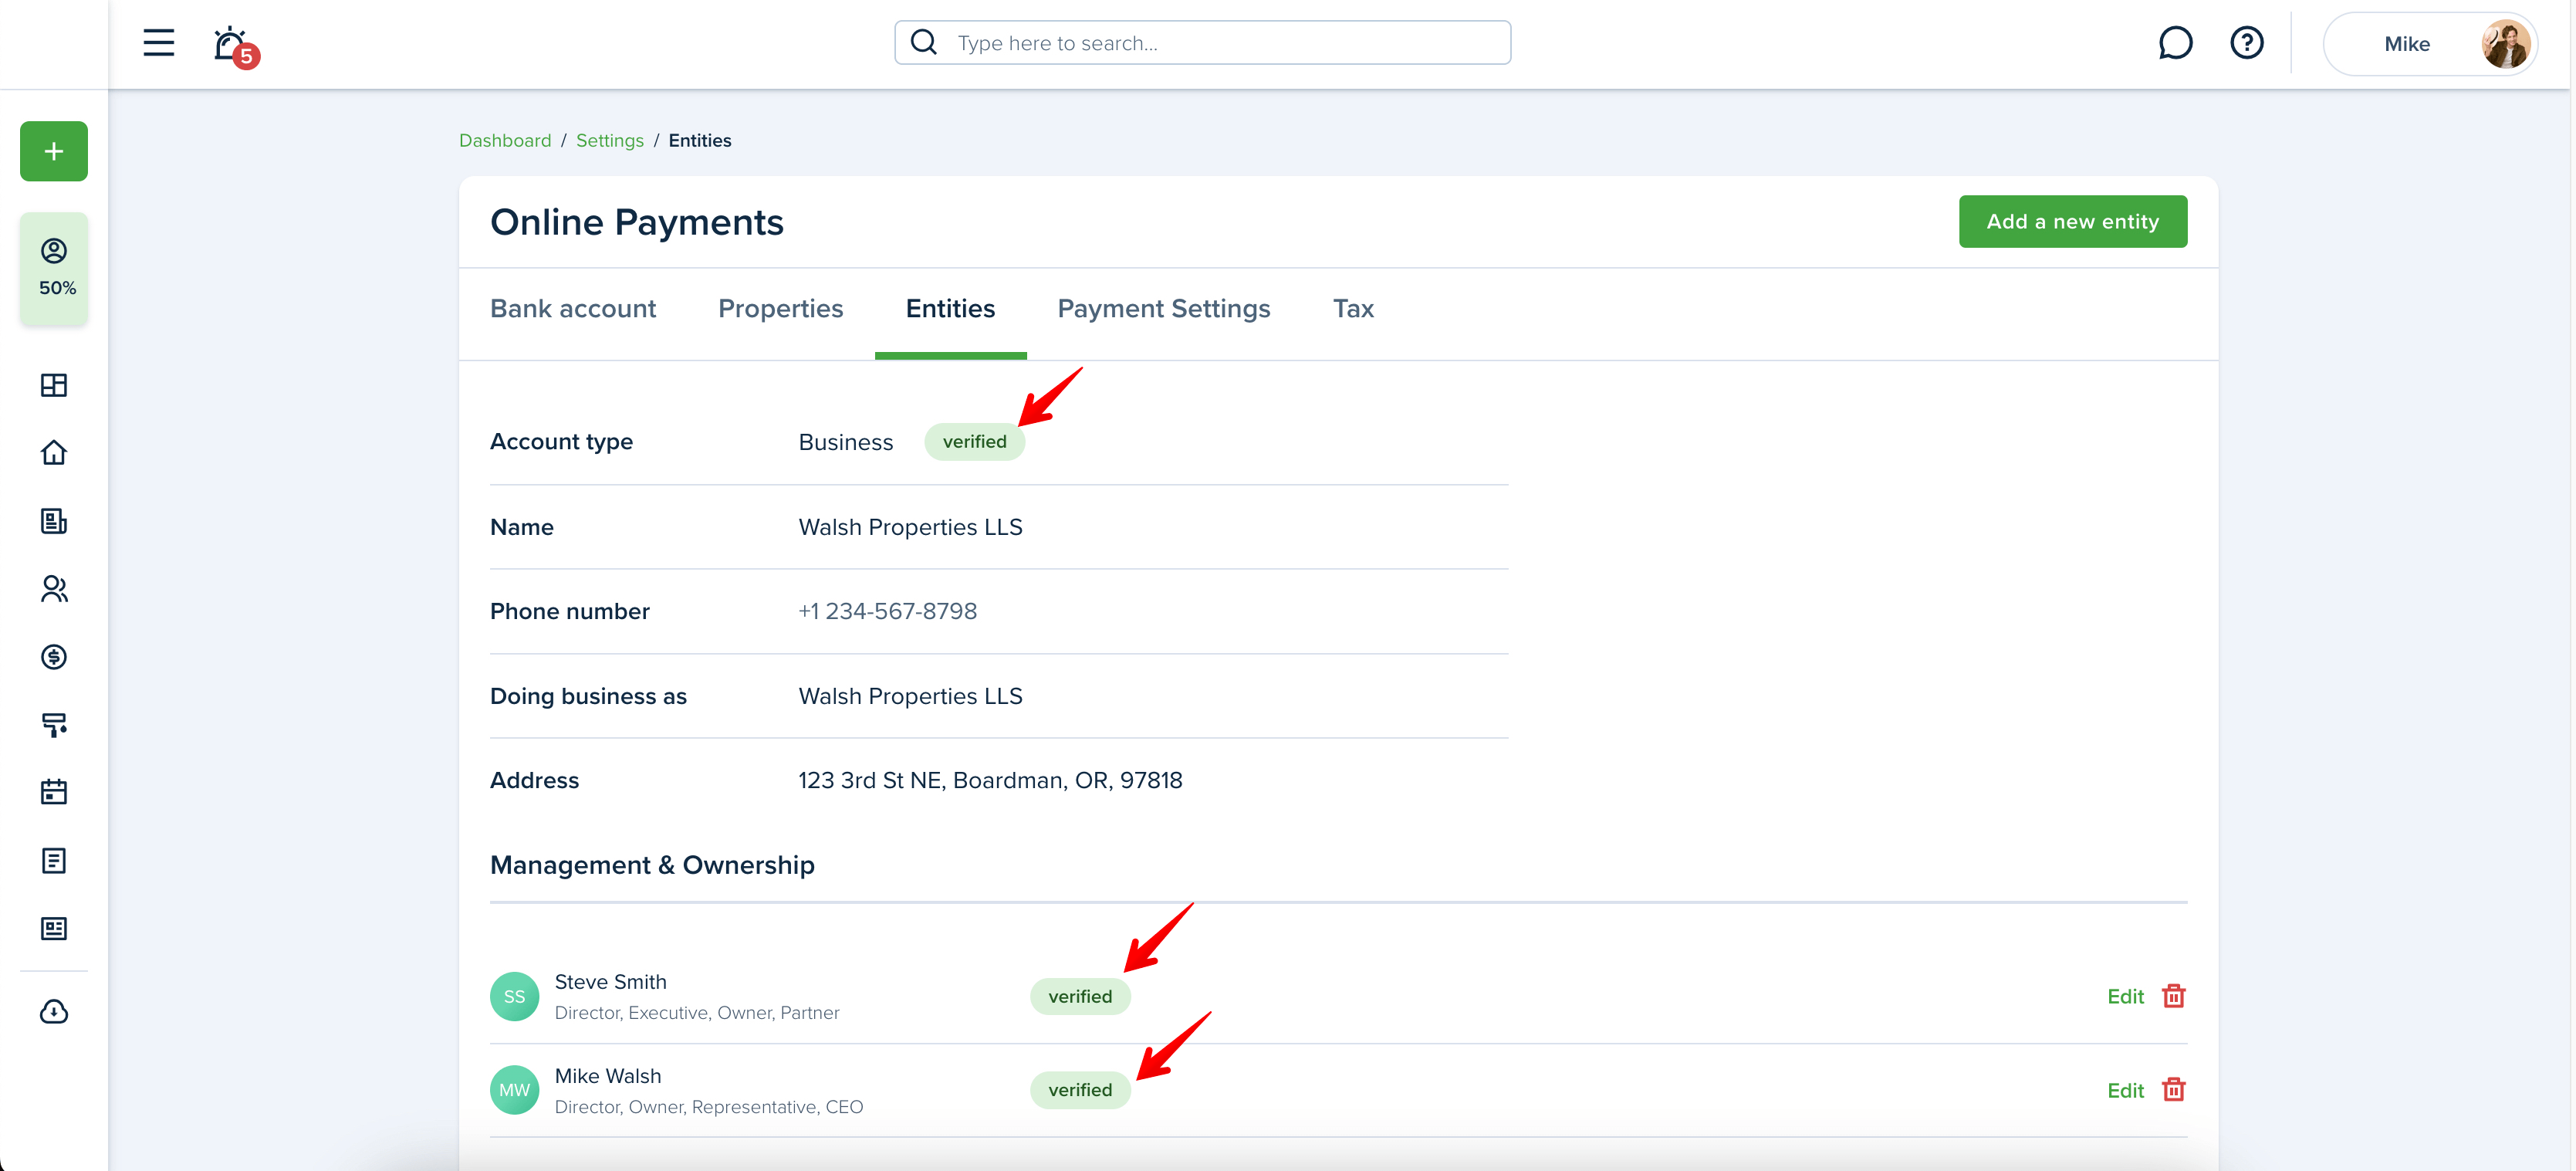Go to Dashboard breadcrumb link
Screen dimensions: 2576x1171
click(505, 141)
